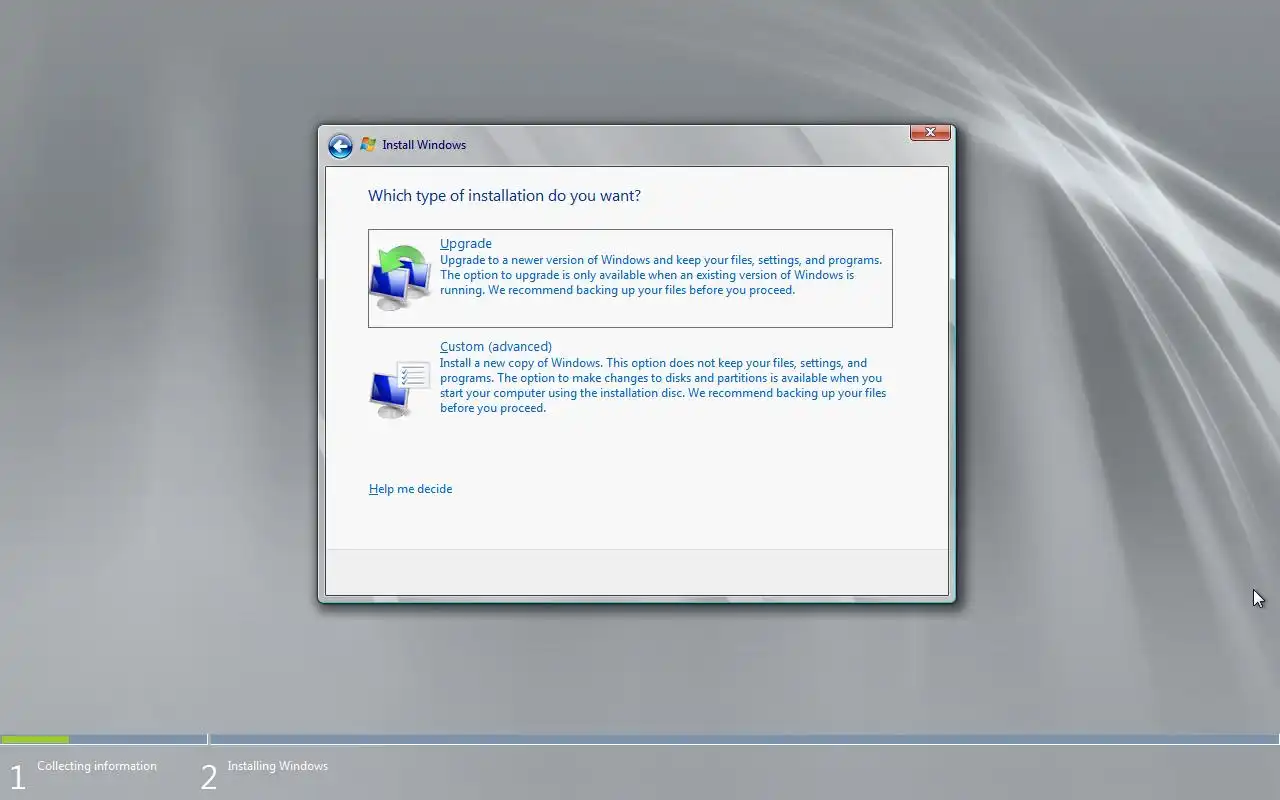Go back using the blue arrow button
The width and height of the screenshot is (1280, 800).
[340, 146]
